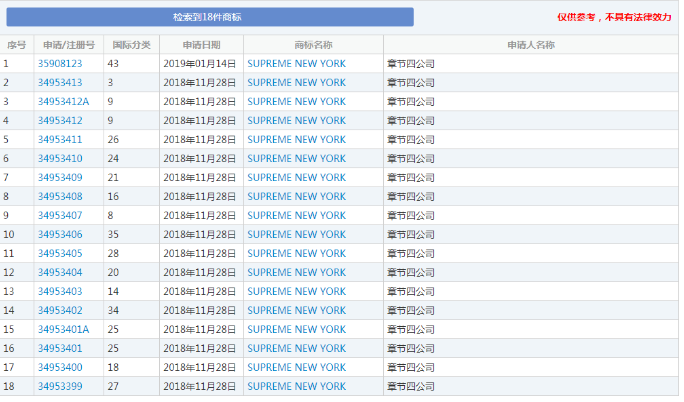This screenshot has height=402, width=684.
Task: Select class 34 cell in row 14
Action: [x=131, y=310]
